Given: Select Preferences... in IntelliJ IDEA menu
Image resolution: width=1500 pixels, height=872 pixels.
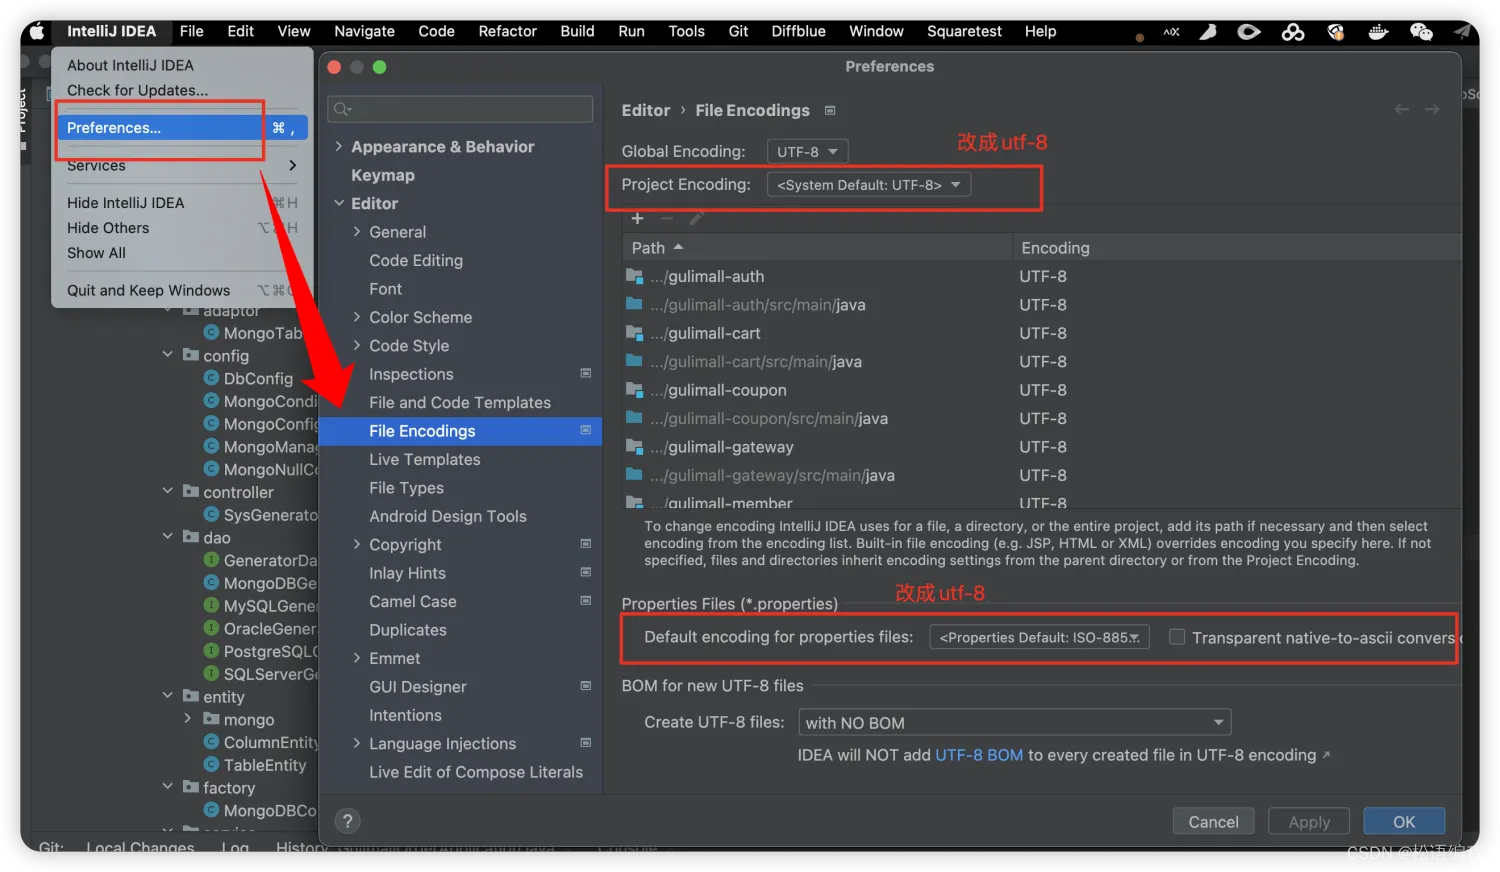Looking at the screenshot, I should (182, 128).
